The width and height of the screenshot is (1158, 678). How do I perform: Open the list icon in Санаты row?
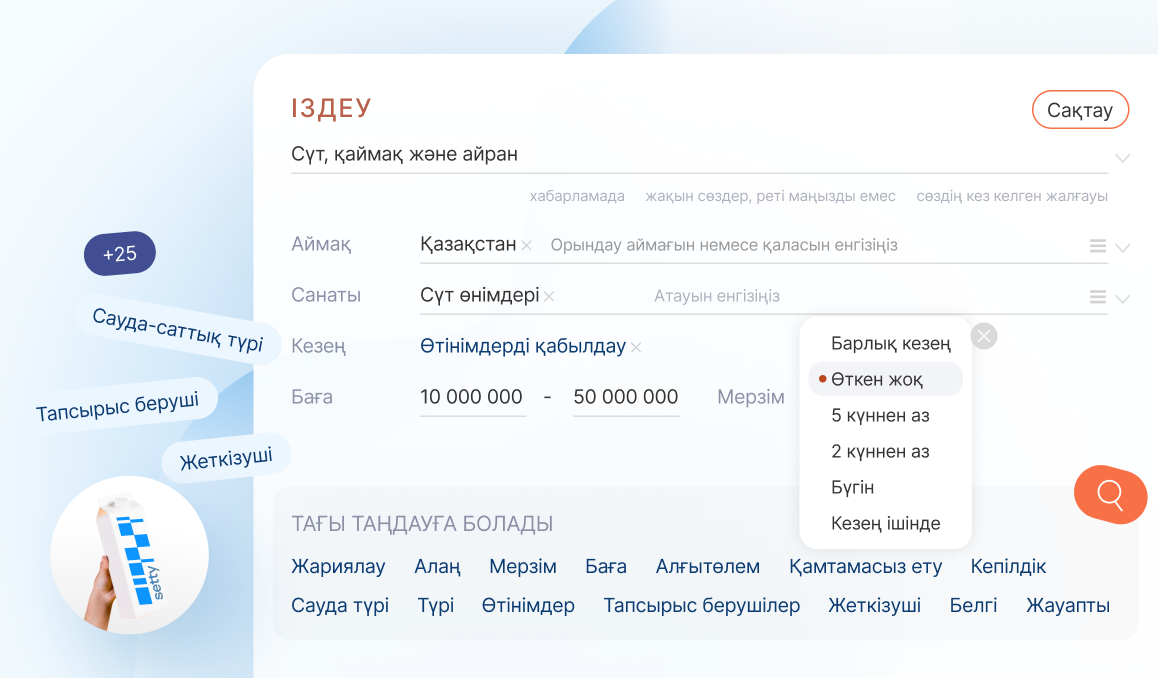[x=1097, y=297]
